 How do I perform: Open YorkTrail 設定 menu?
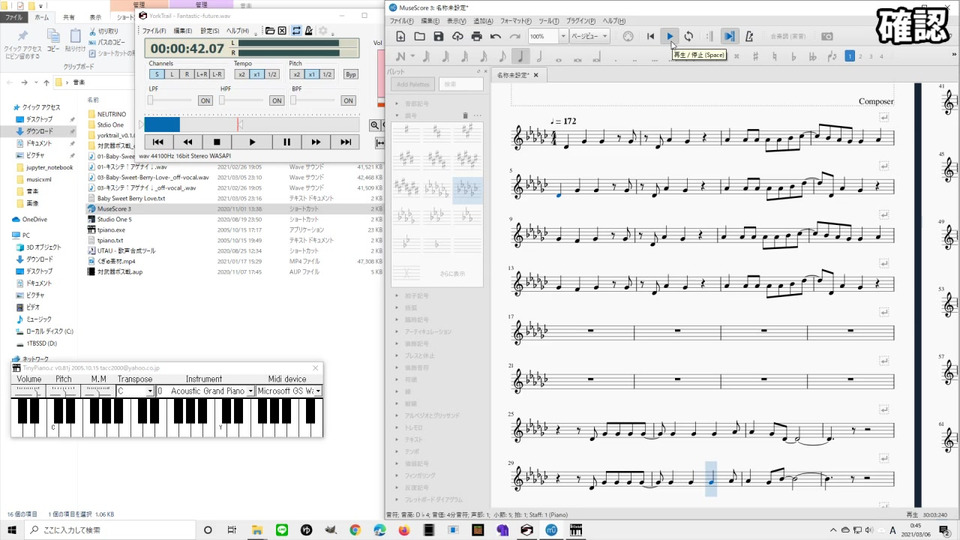point(210,31)
